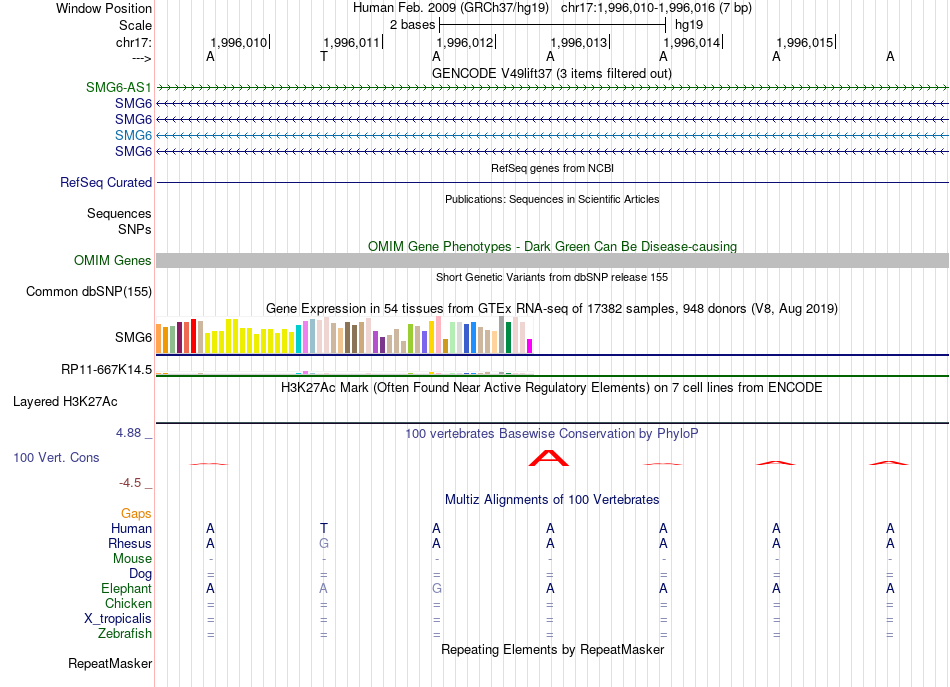
Task: Click the ---> strand direction label
Action: click(142, 58)
